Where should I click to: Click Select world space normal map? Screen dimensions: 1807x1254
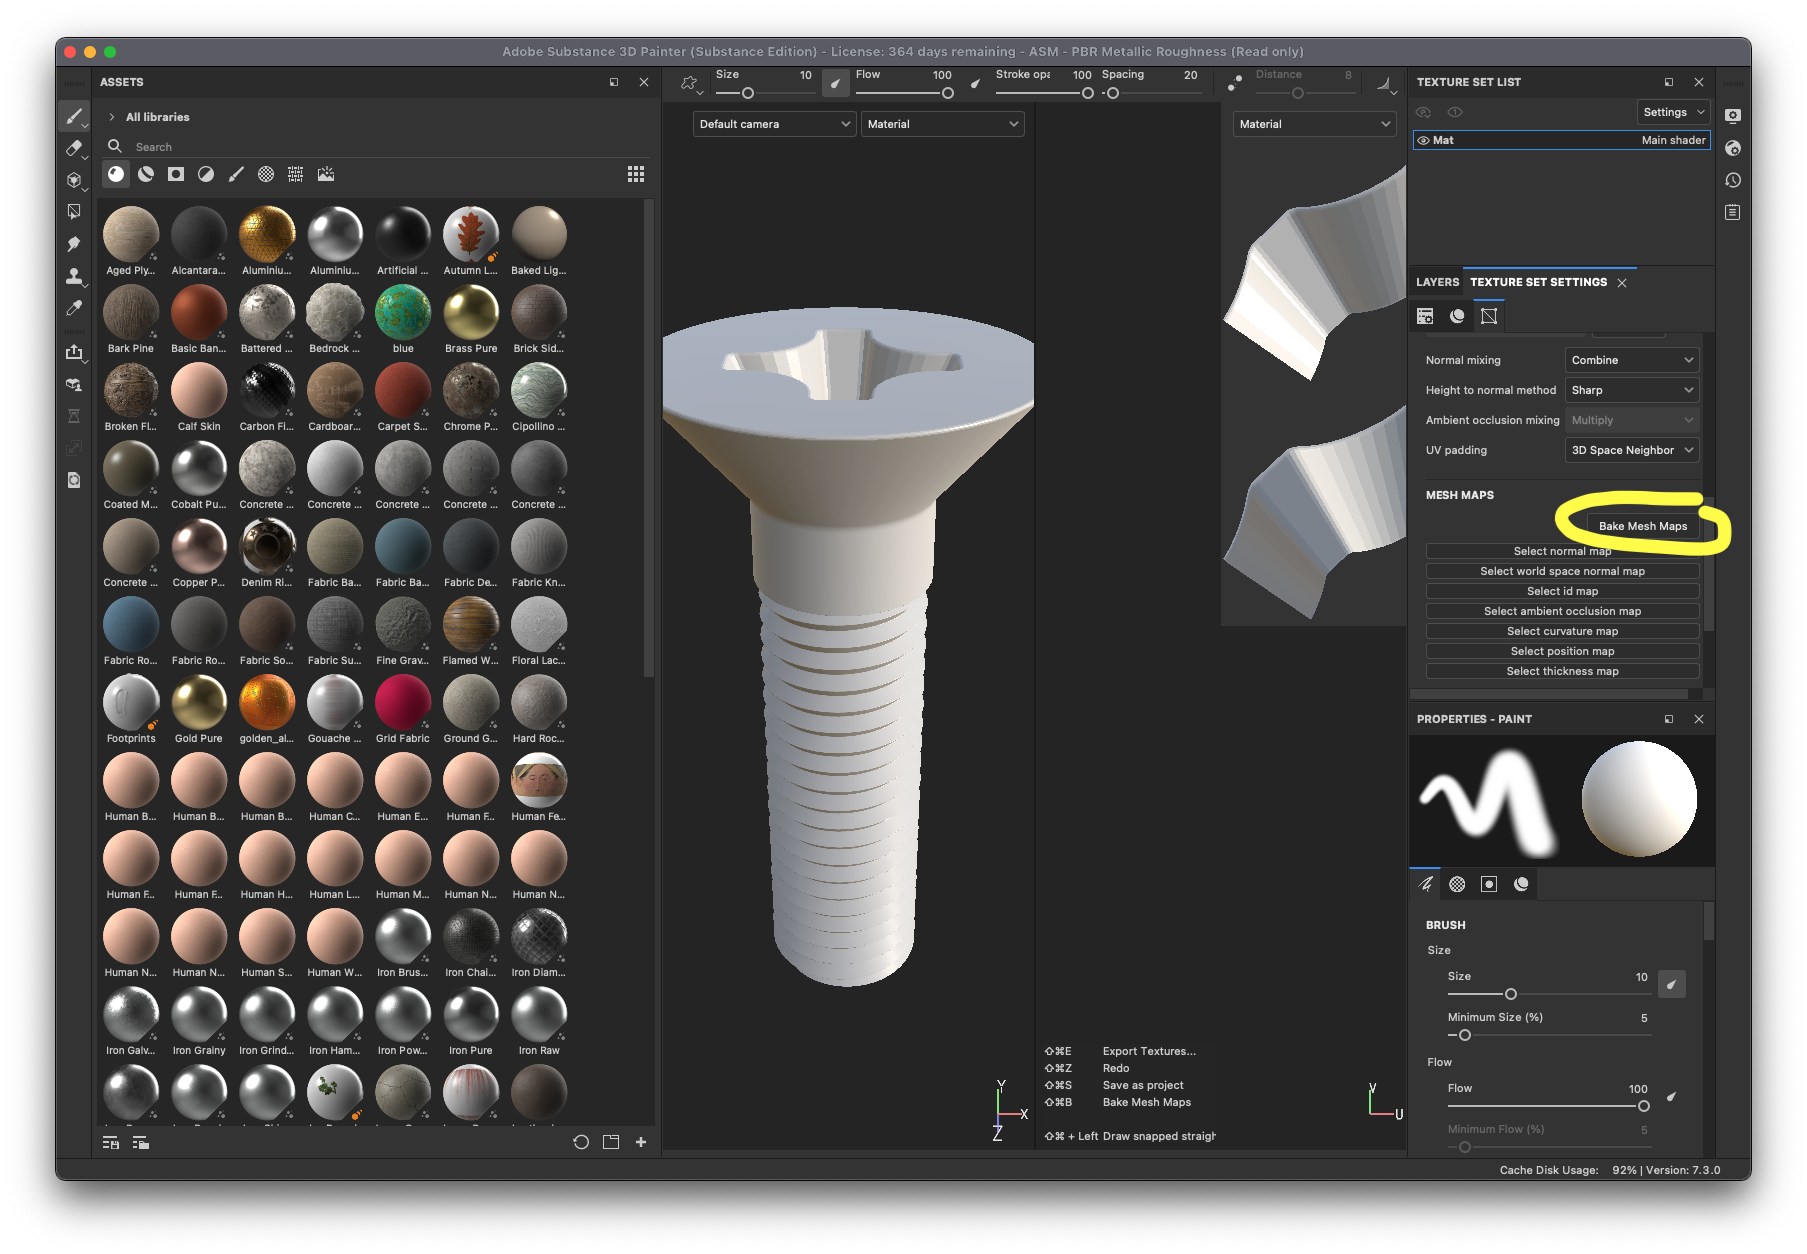pyautogui.click(x=1562, y=571)
